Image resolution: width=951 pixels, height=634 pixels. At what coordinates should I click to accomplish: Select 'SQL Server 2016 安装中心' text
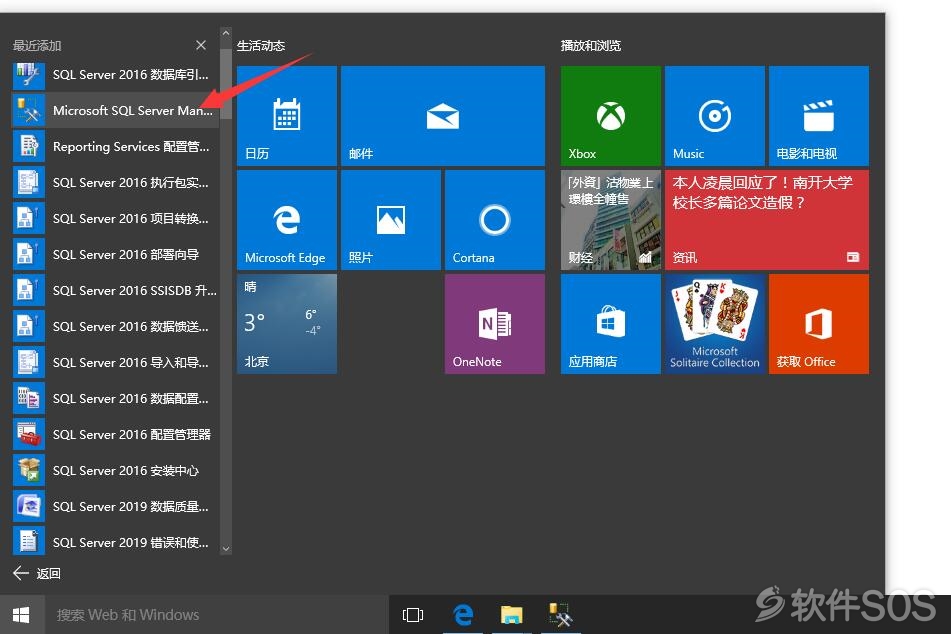click(126, 470)
